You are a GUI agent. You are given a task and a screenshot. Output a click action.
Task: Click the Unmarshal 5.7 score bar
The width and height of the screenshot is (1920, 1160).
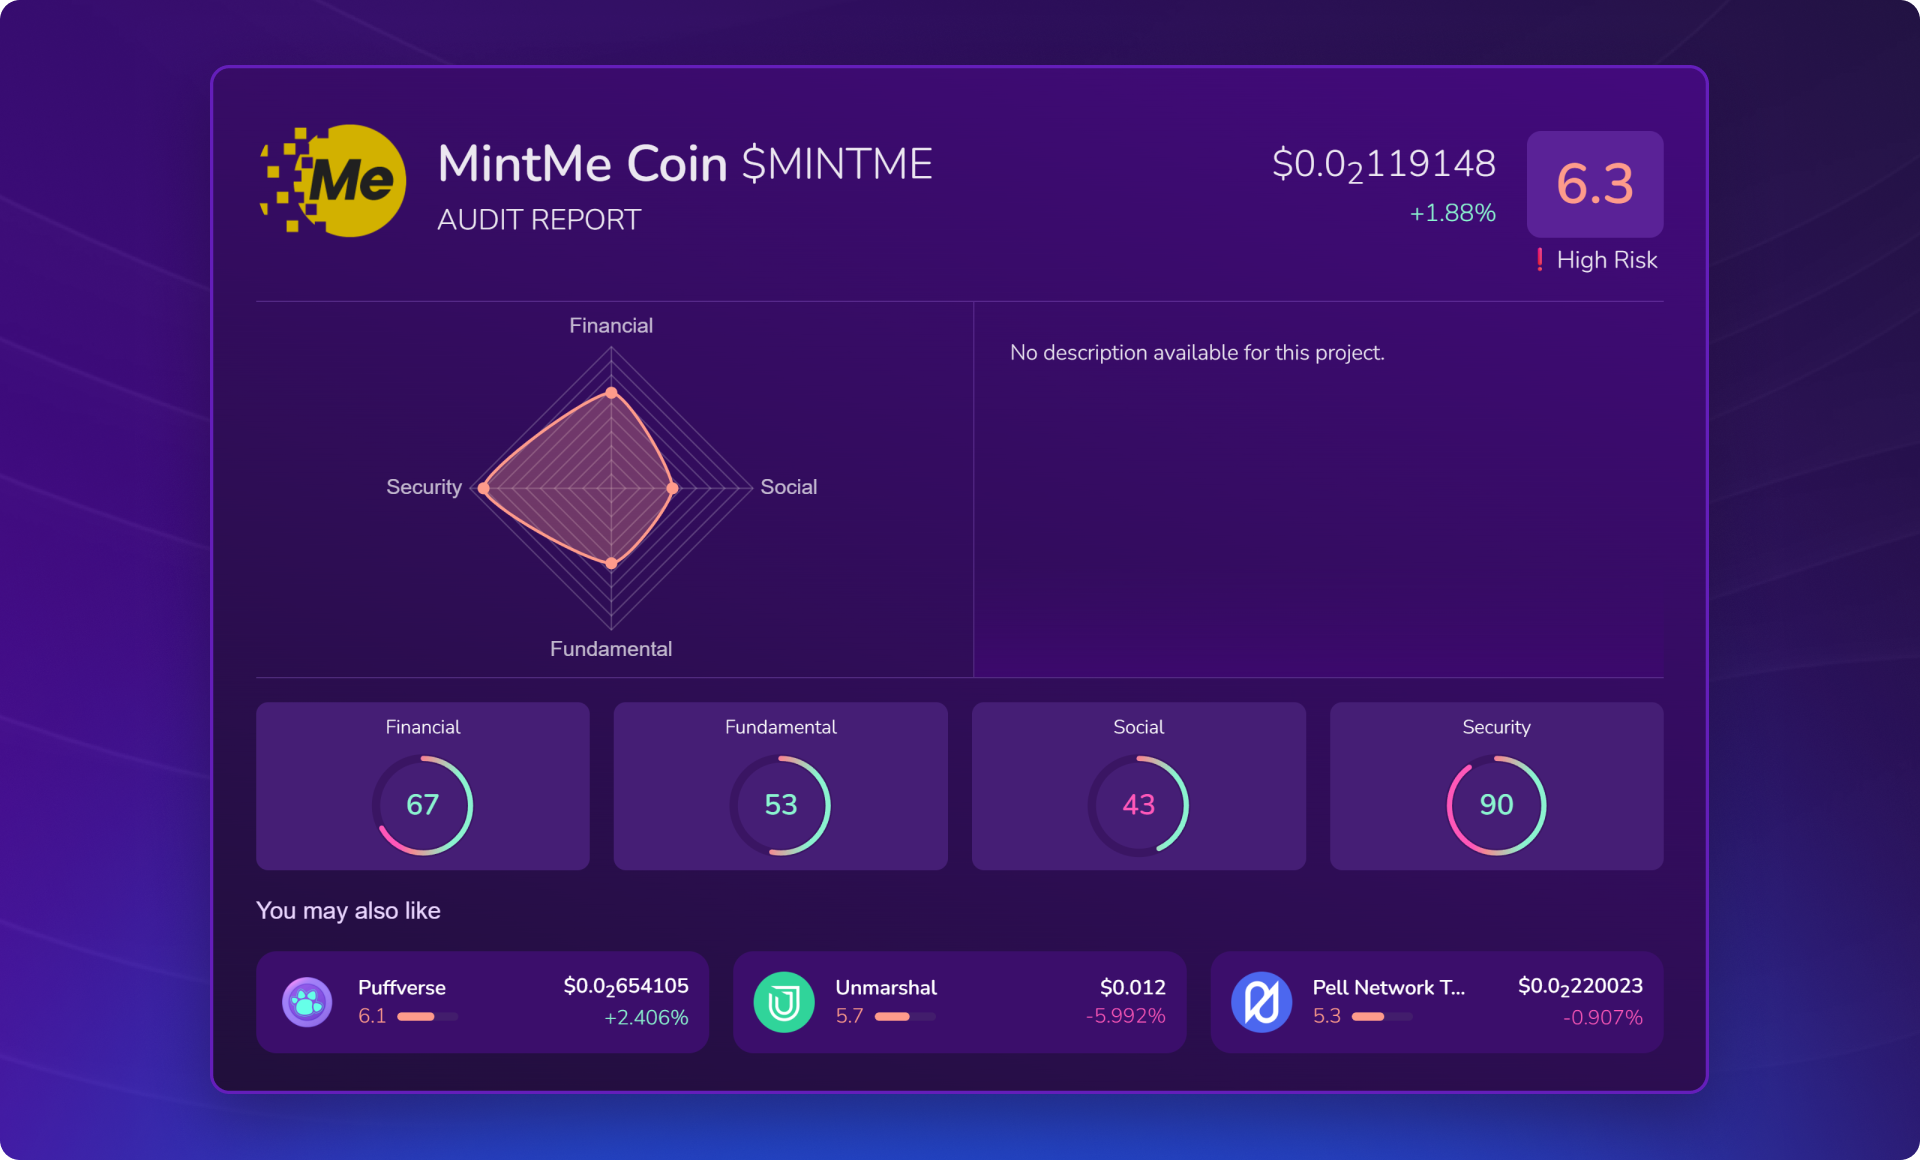(x=904, y=1017)
